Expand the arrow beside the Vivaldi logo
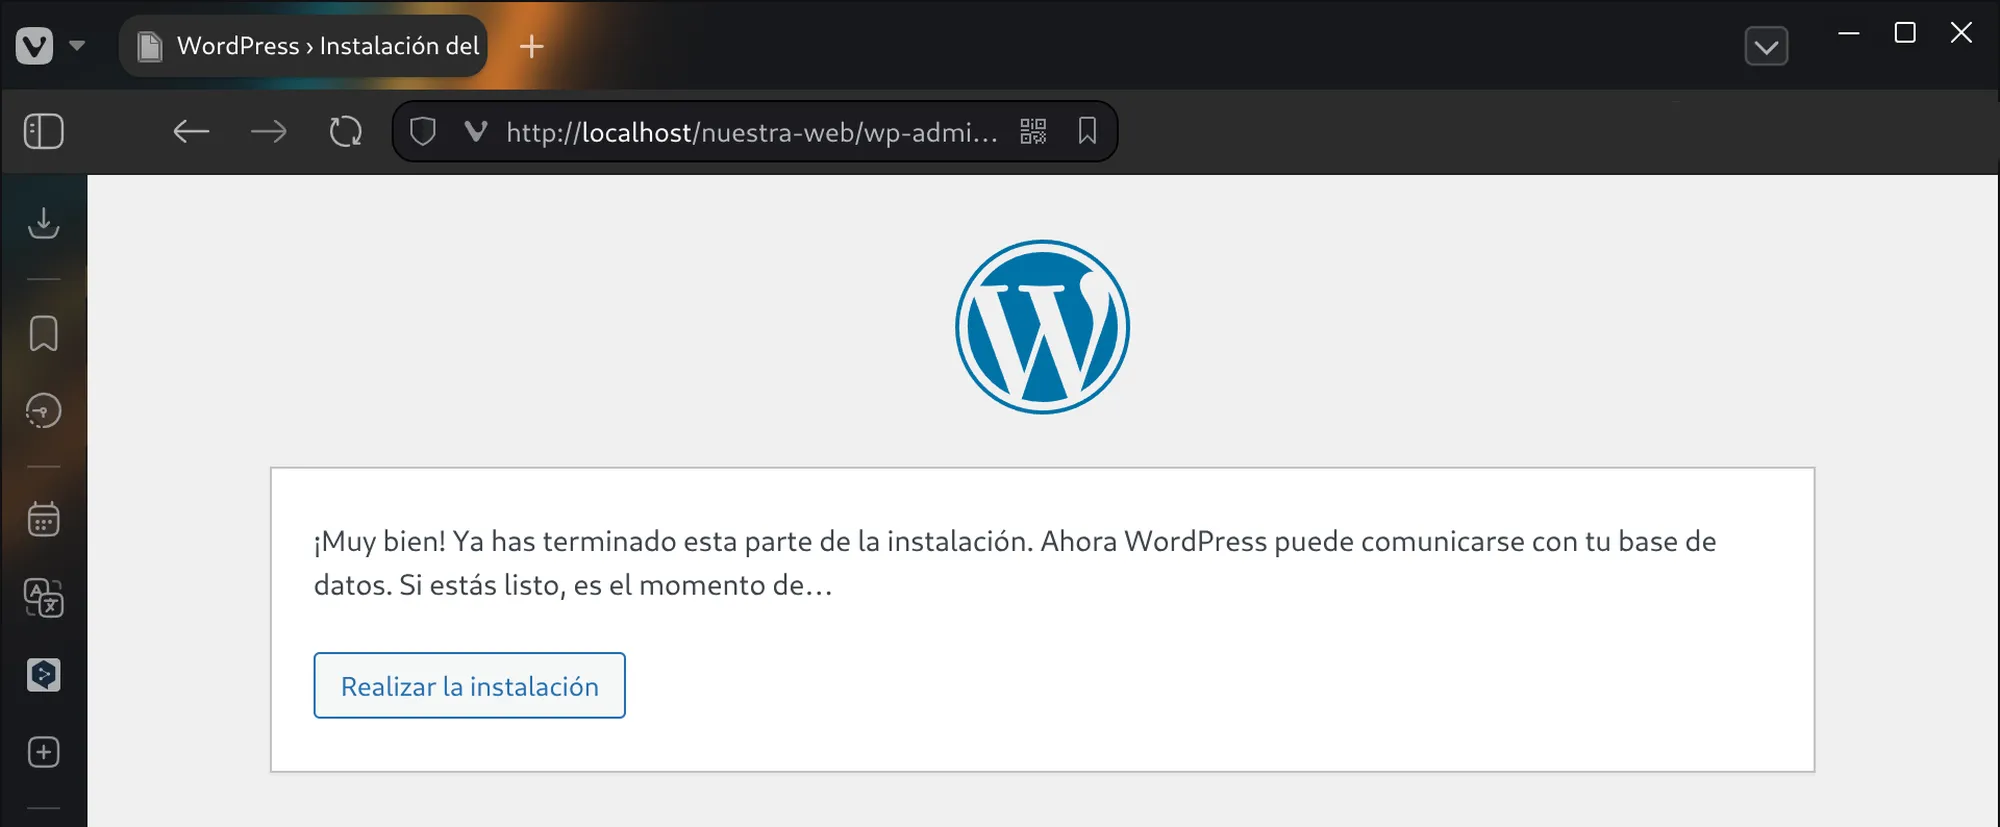 point(77,46)
